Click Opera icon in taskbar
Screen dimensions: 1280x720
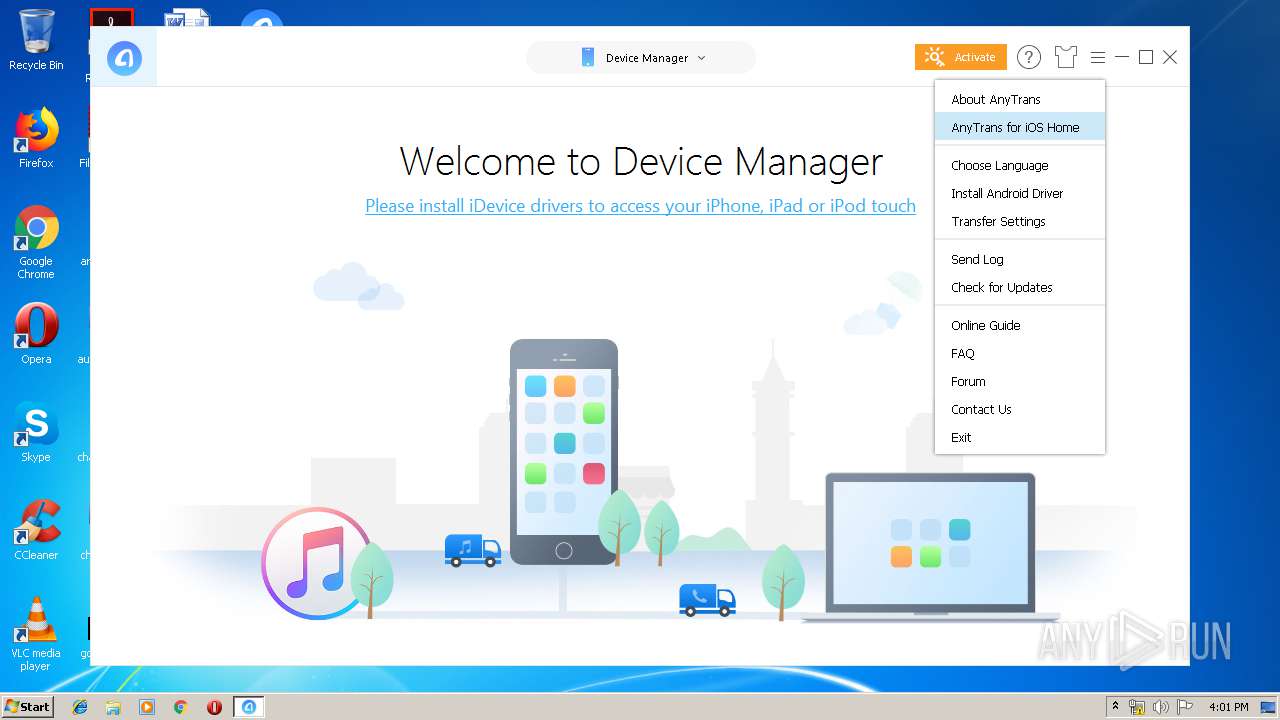click(214, 707)
